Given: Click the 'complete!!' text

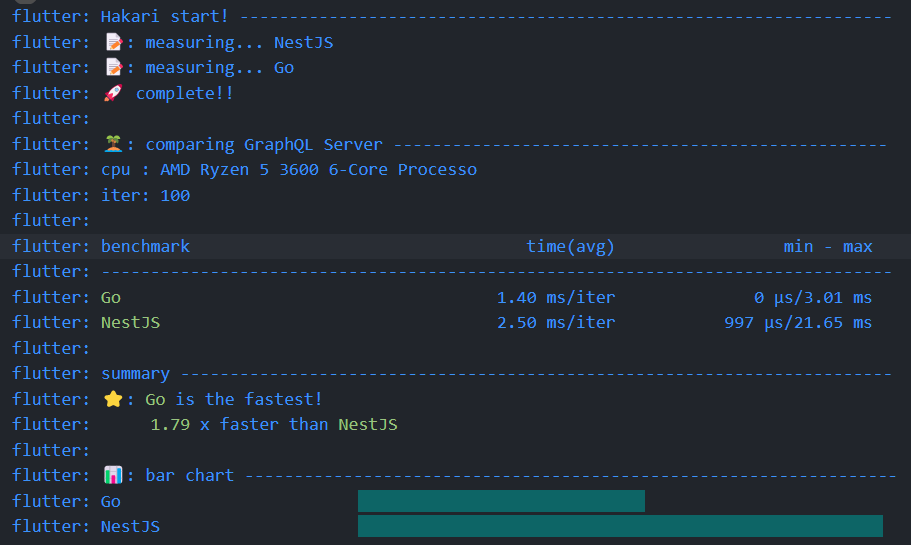Looking at the screenshot, I should click(184, 94).
